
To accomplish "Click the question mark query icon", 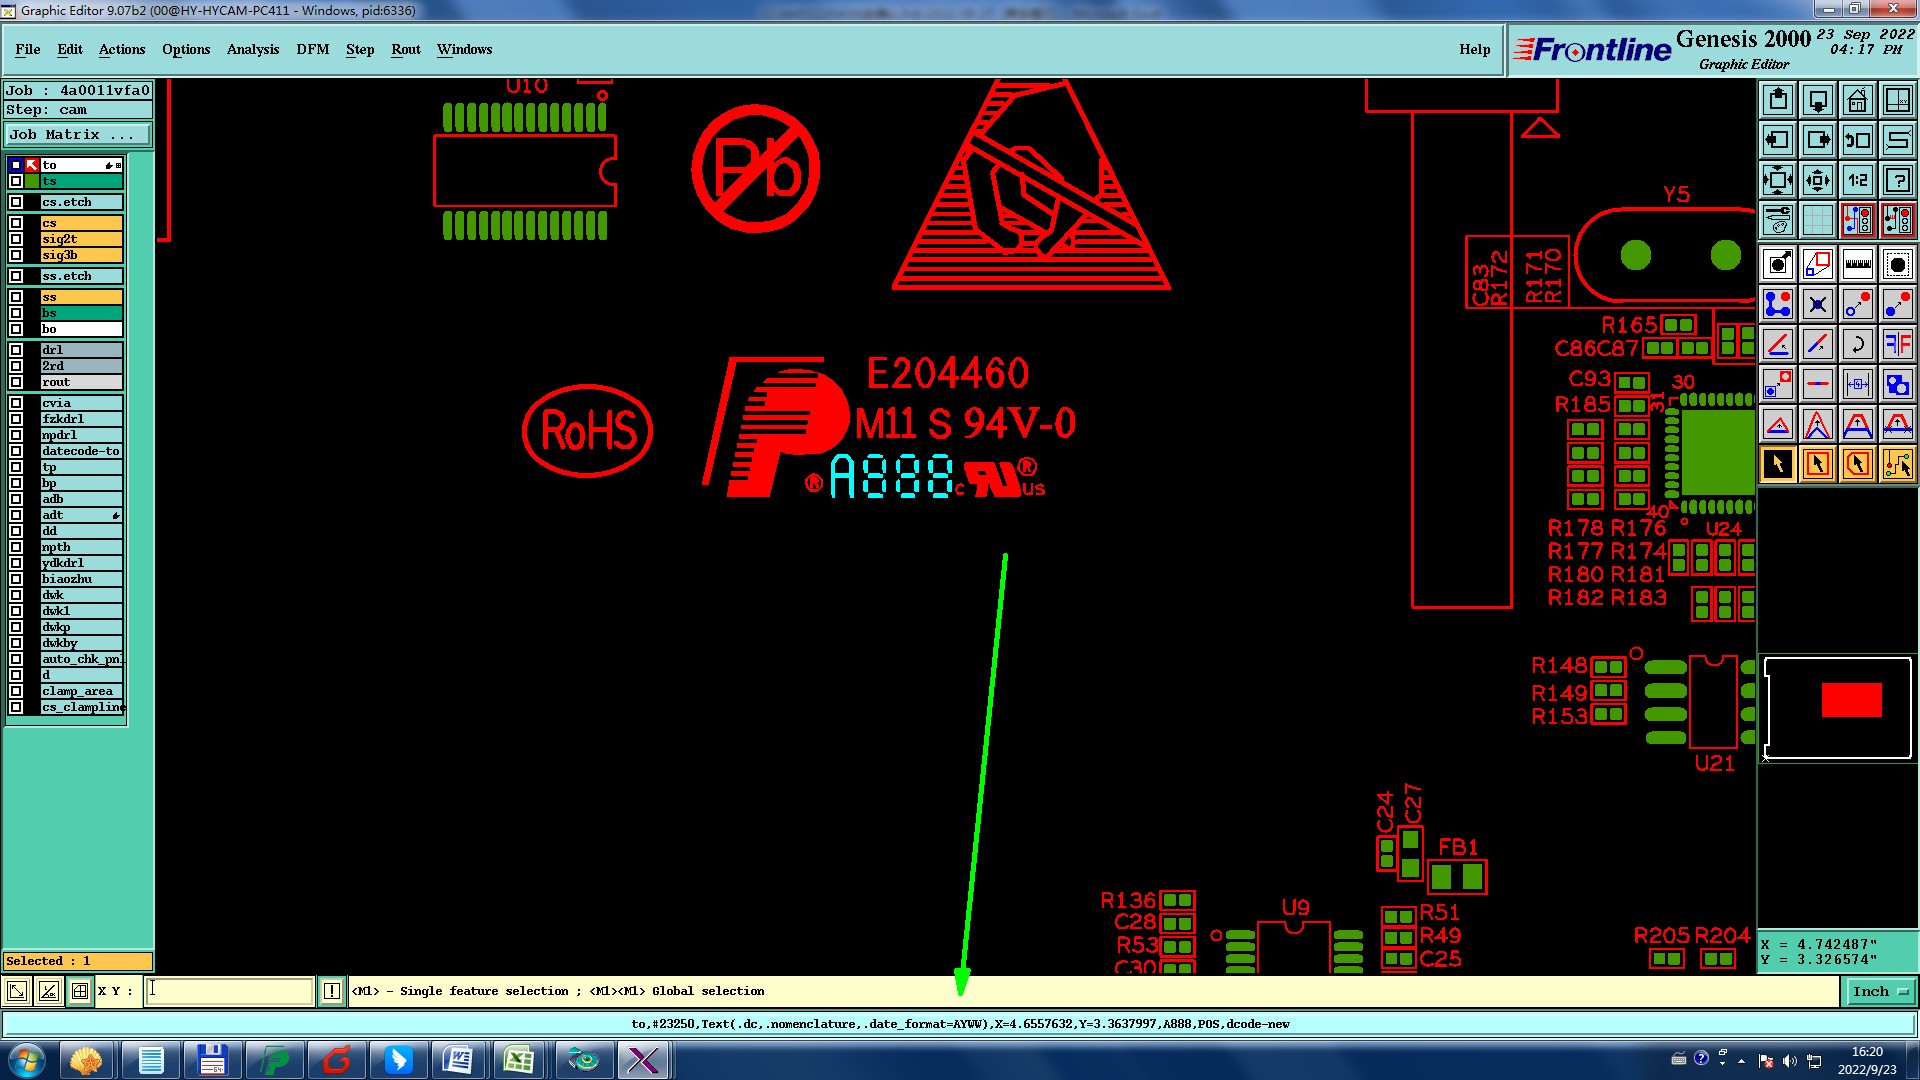I will (x=1897, y=180).
